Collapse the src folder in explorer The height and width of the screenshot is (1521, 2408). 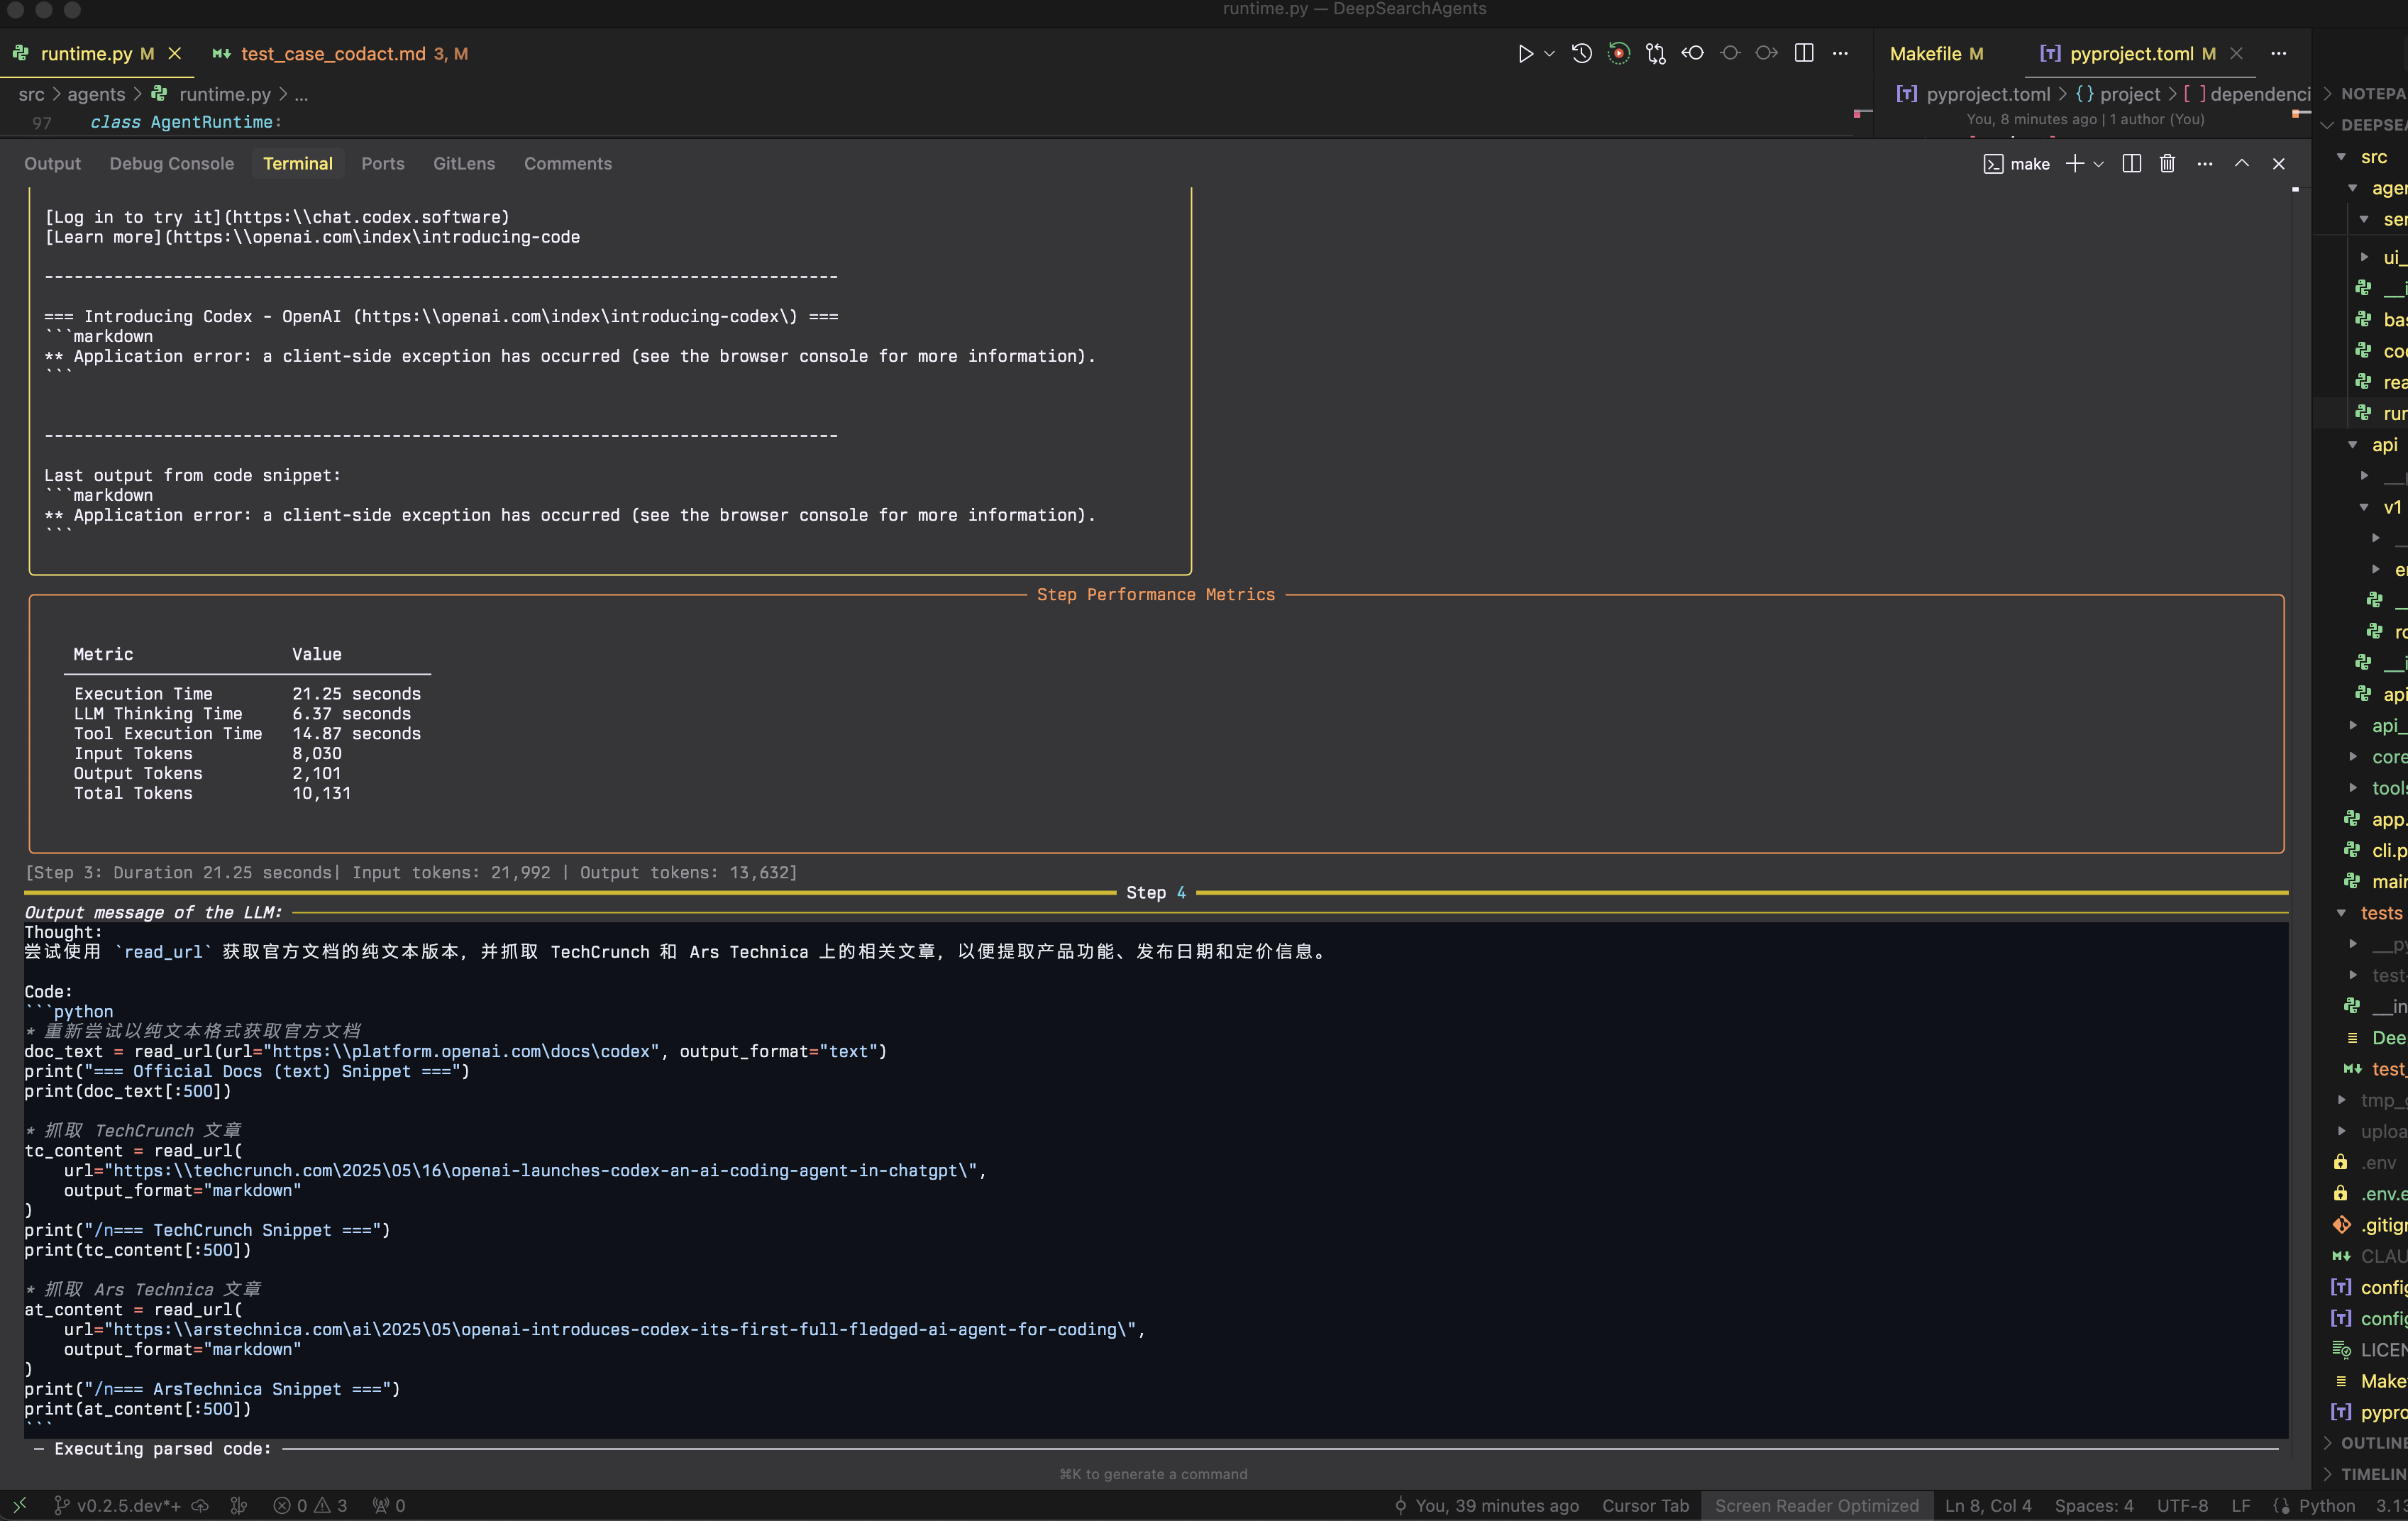click(x=2342, y=157)
